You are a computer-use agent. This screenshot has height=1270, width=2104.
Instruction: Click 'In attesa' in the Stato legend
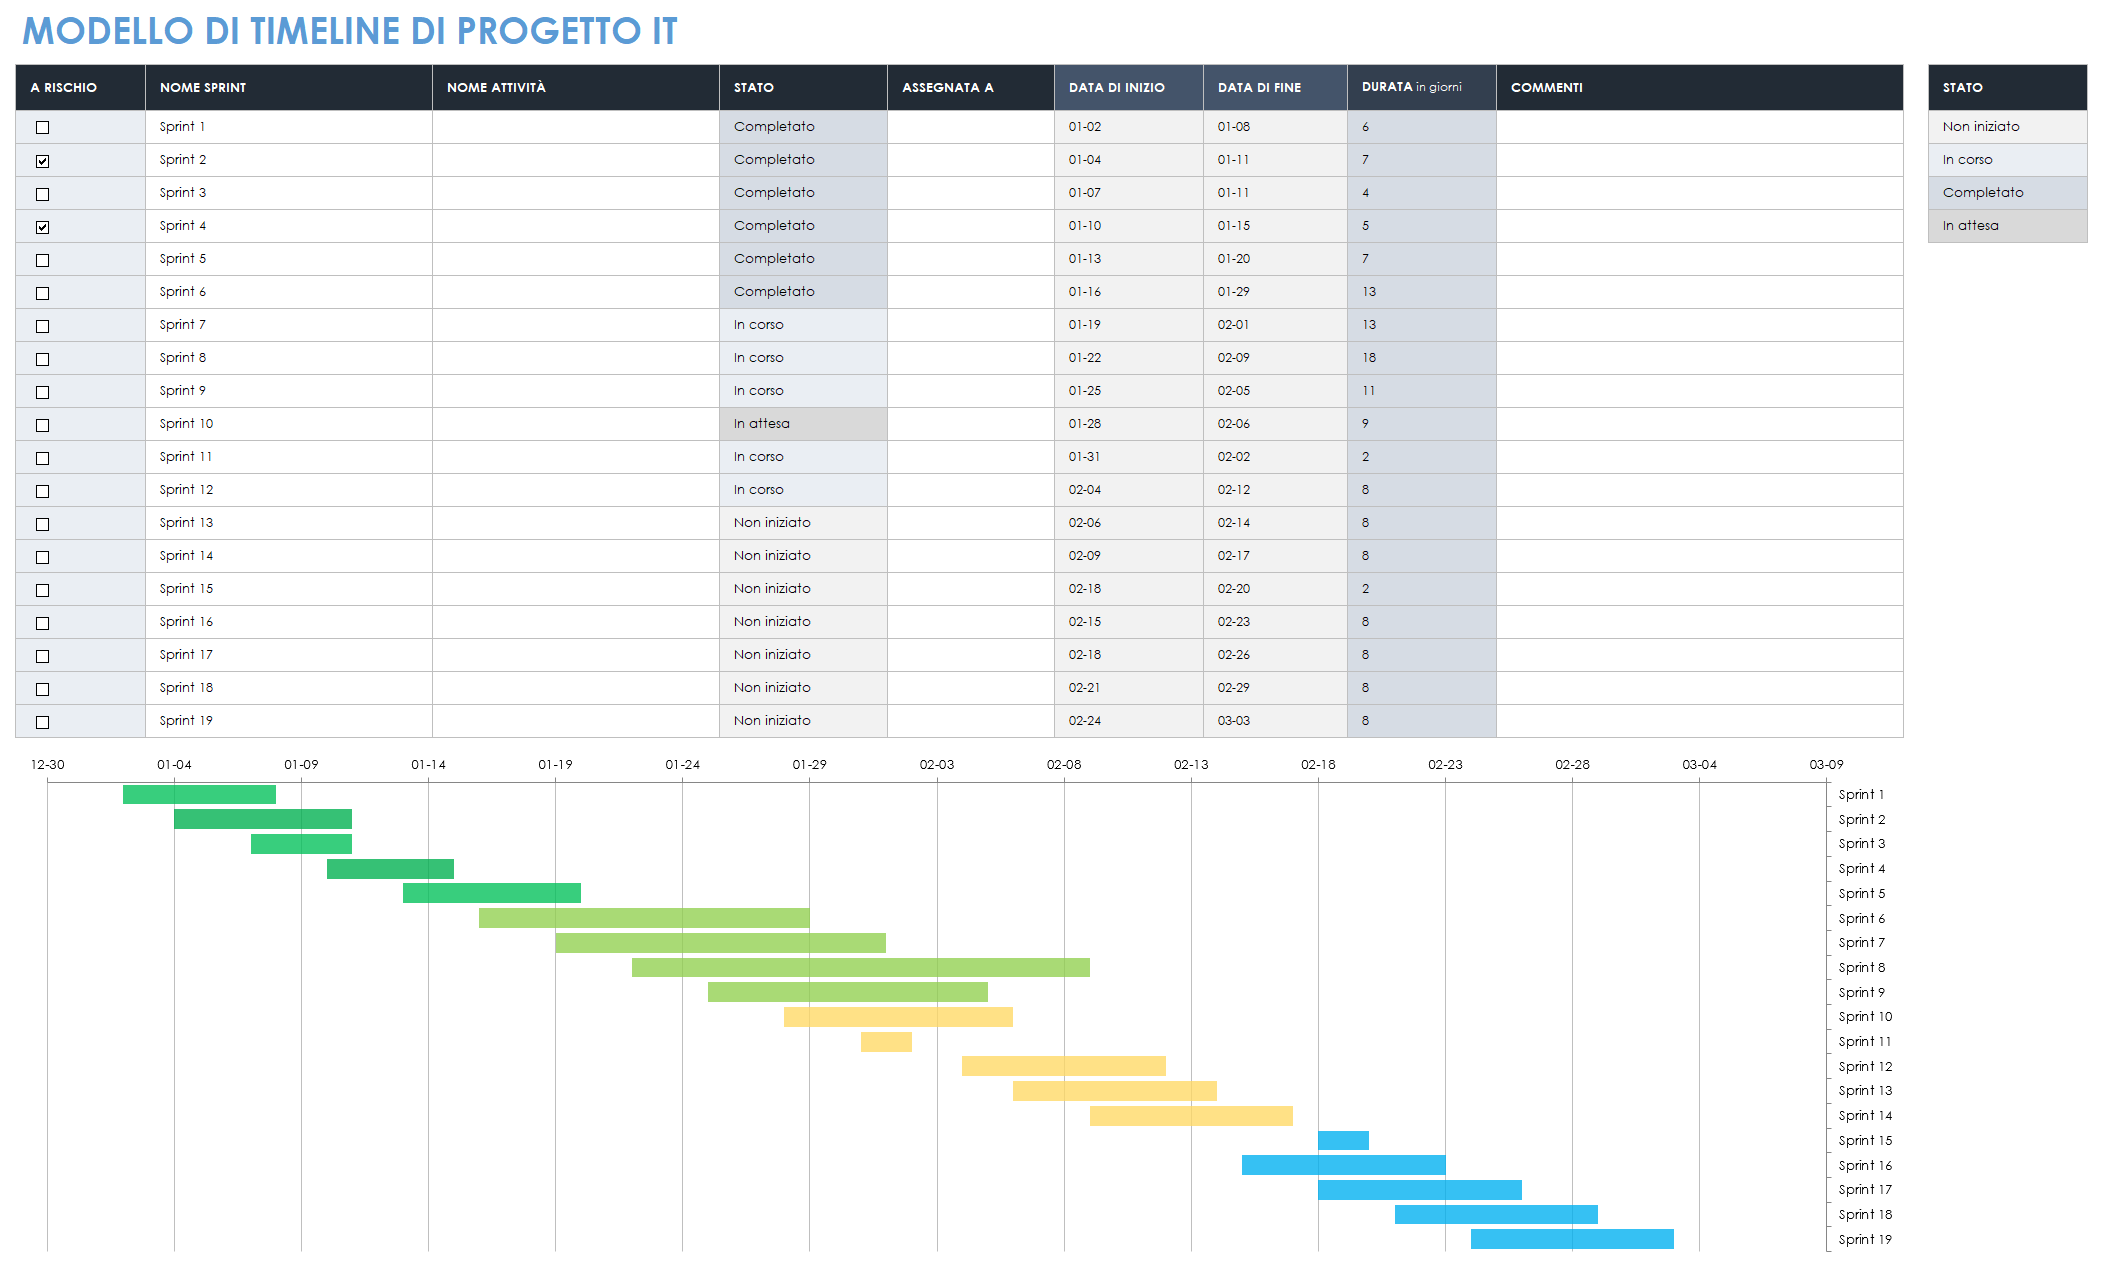point(2007,226)
